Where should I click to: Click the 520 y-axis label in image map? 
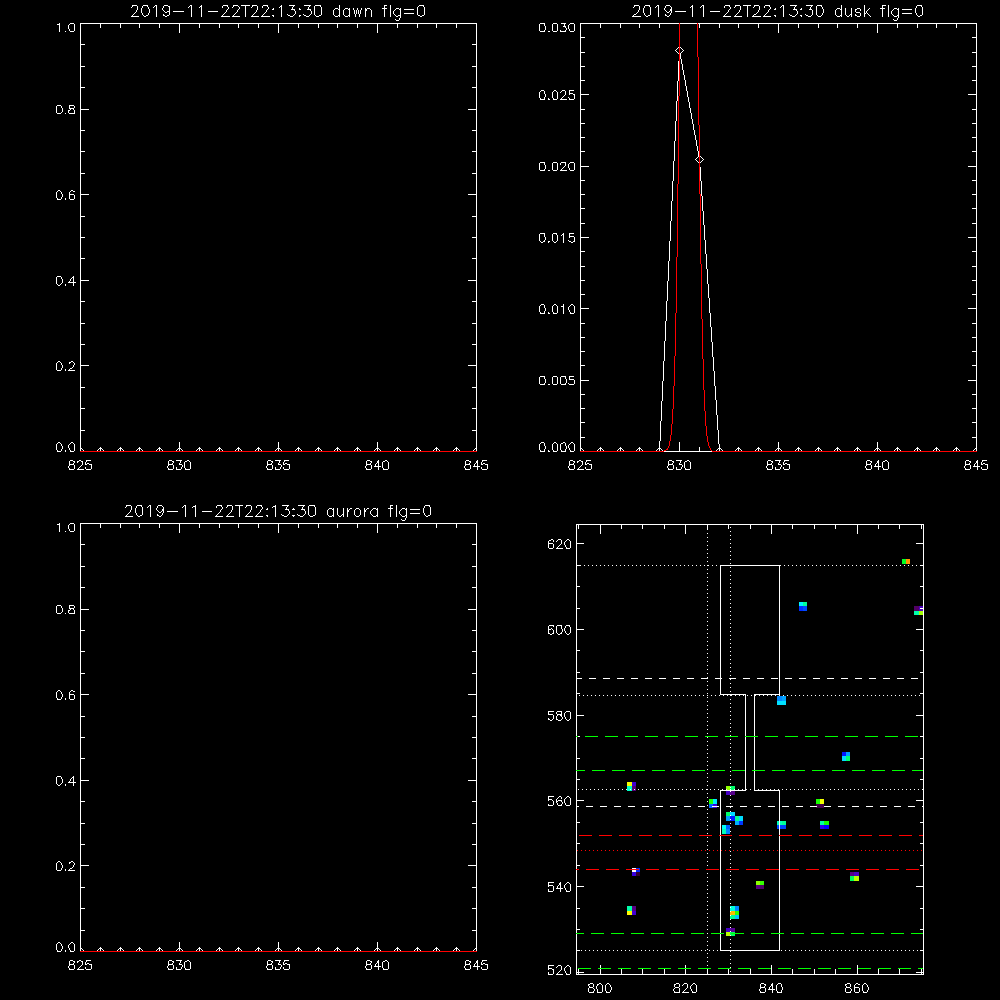click(x=558, y=971)
